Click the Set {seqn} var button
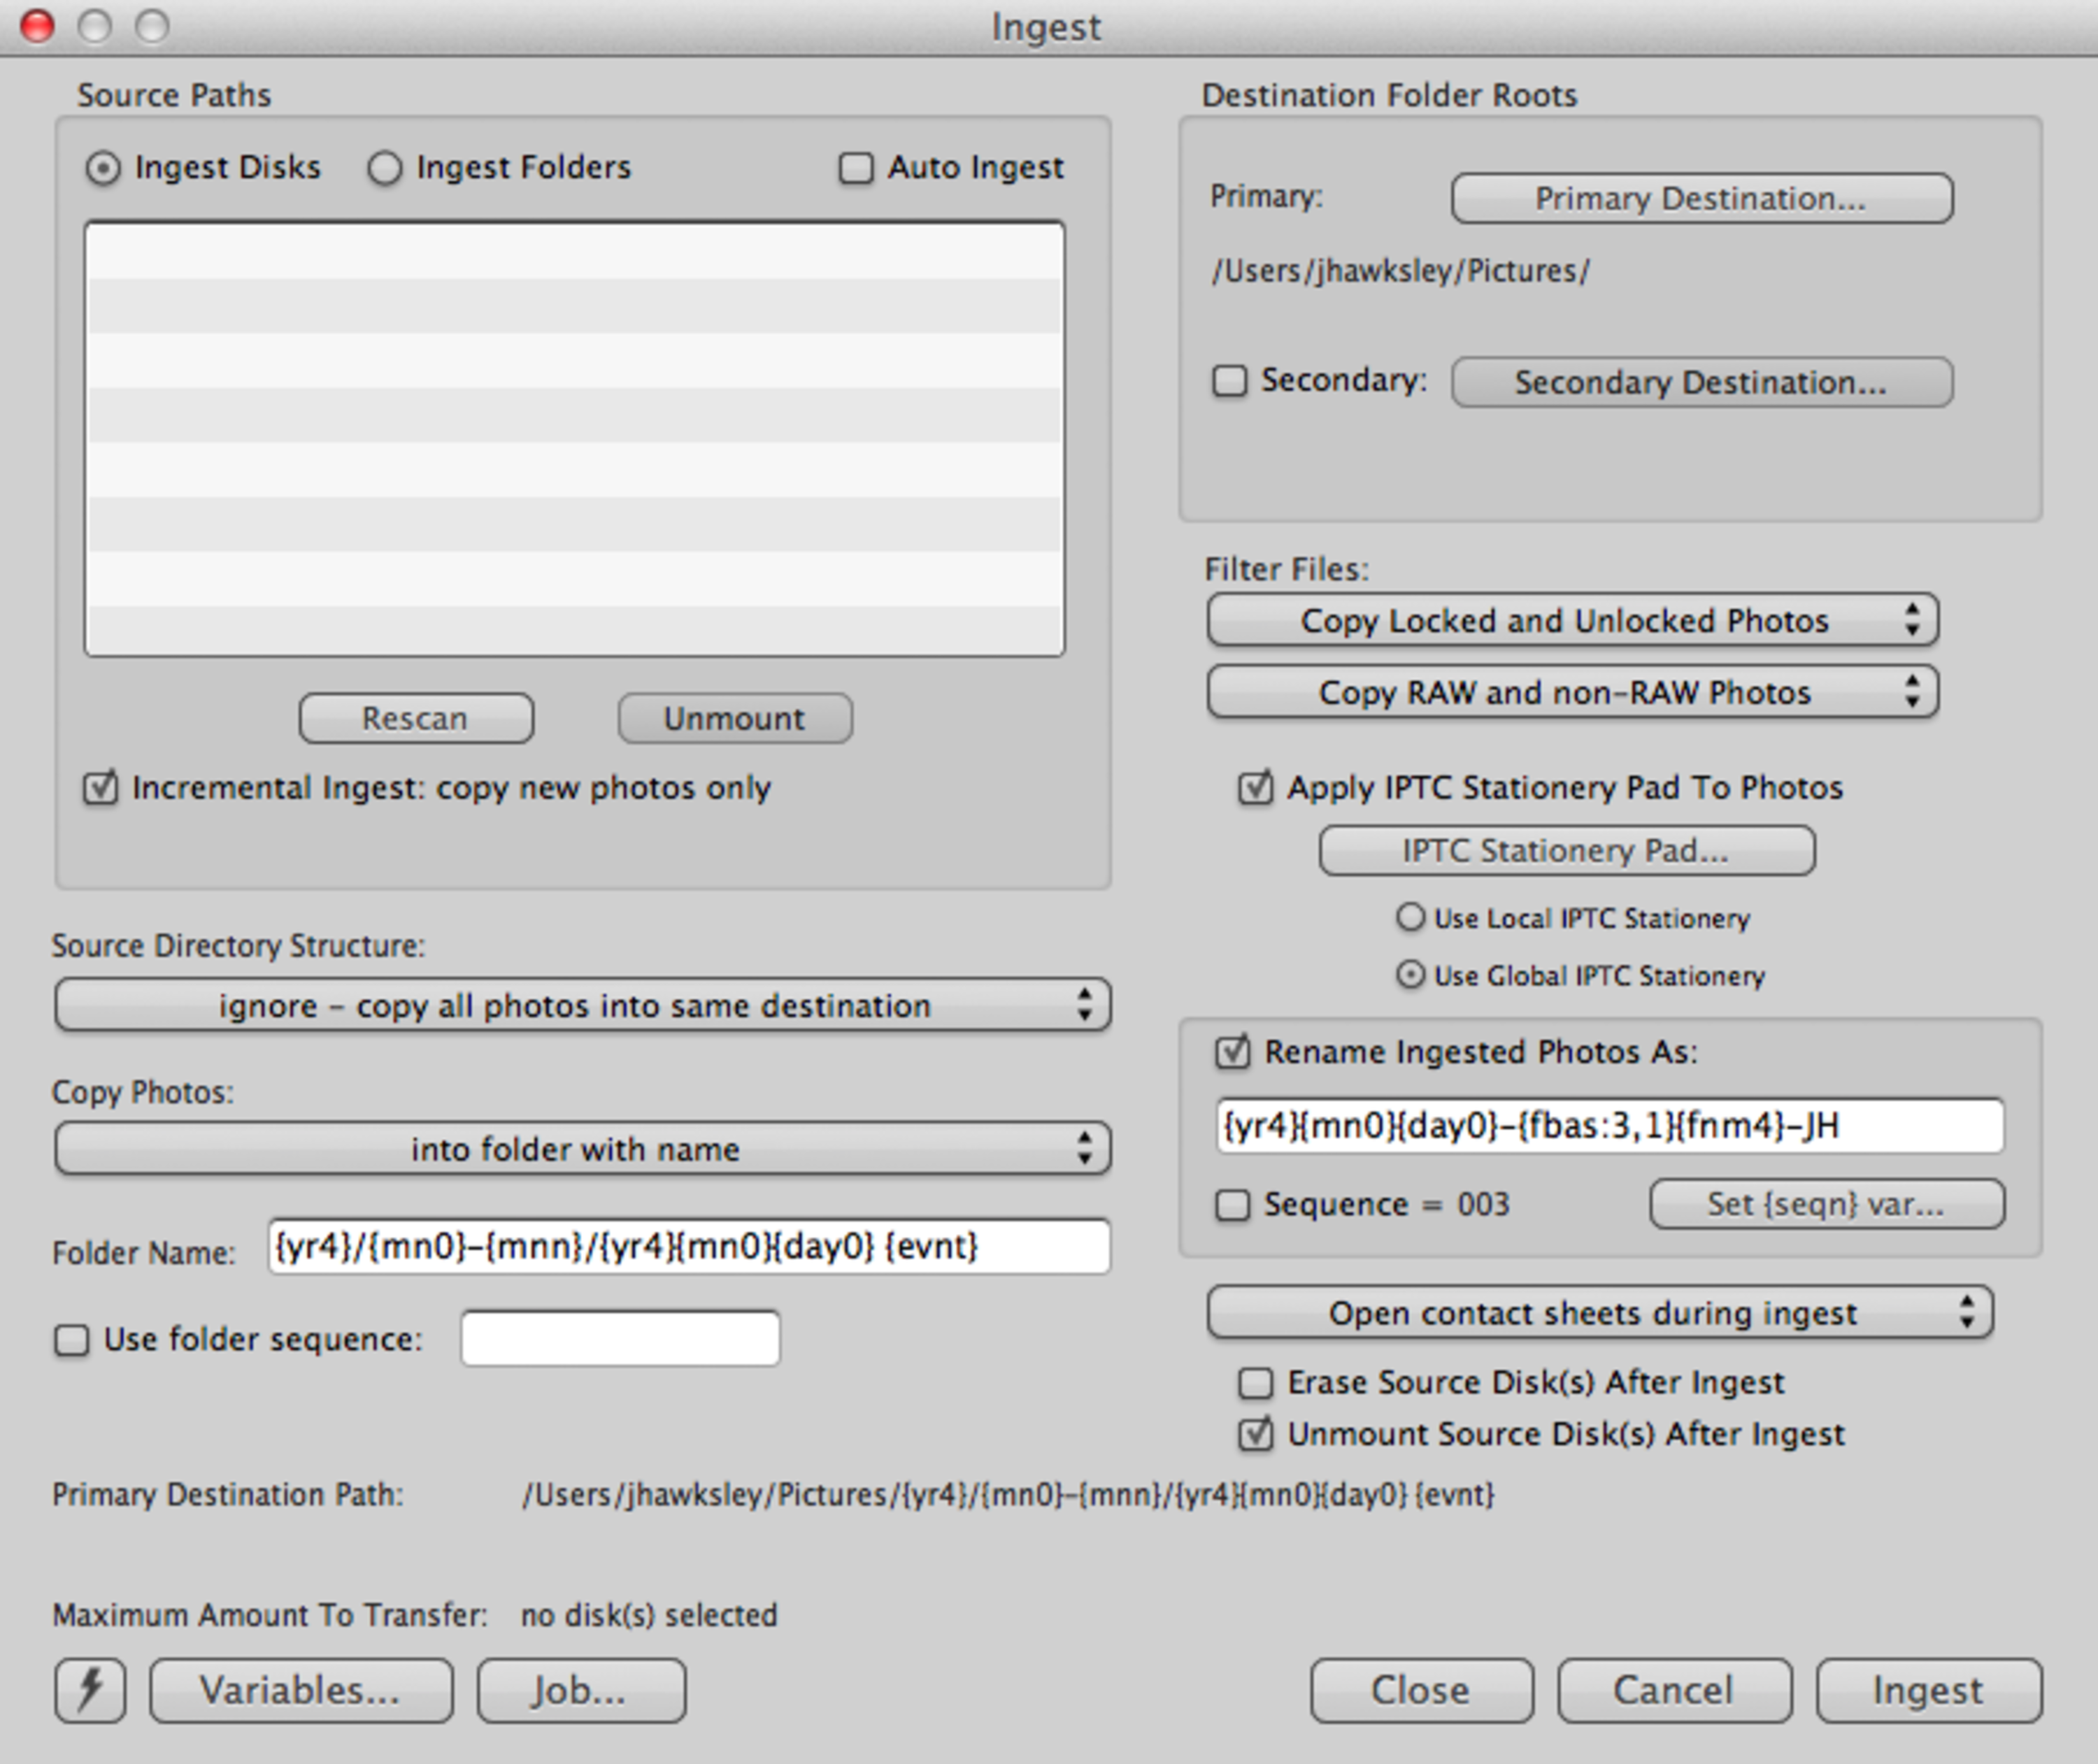The image size is (2098, 1764). click(1826, 1204)
